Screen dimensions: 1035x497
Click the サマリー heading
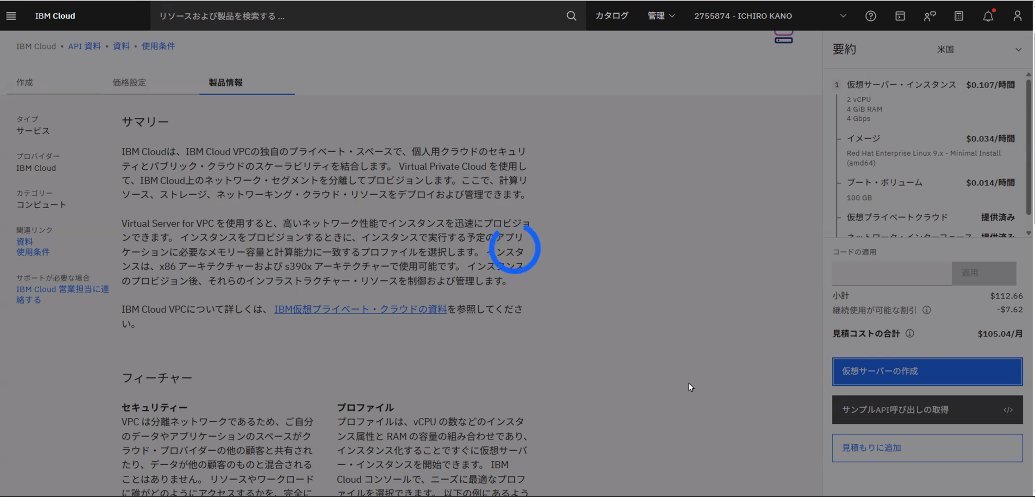click(x=145, y=122)
